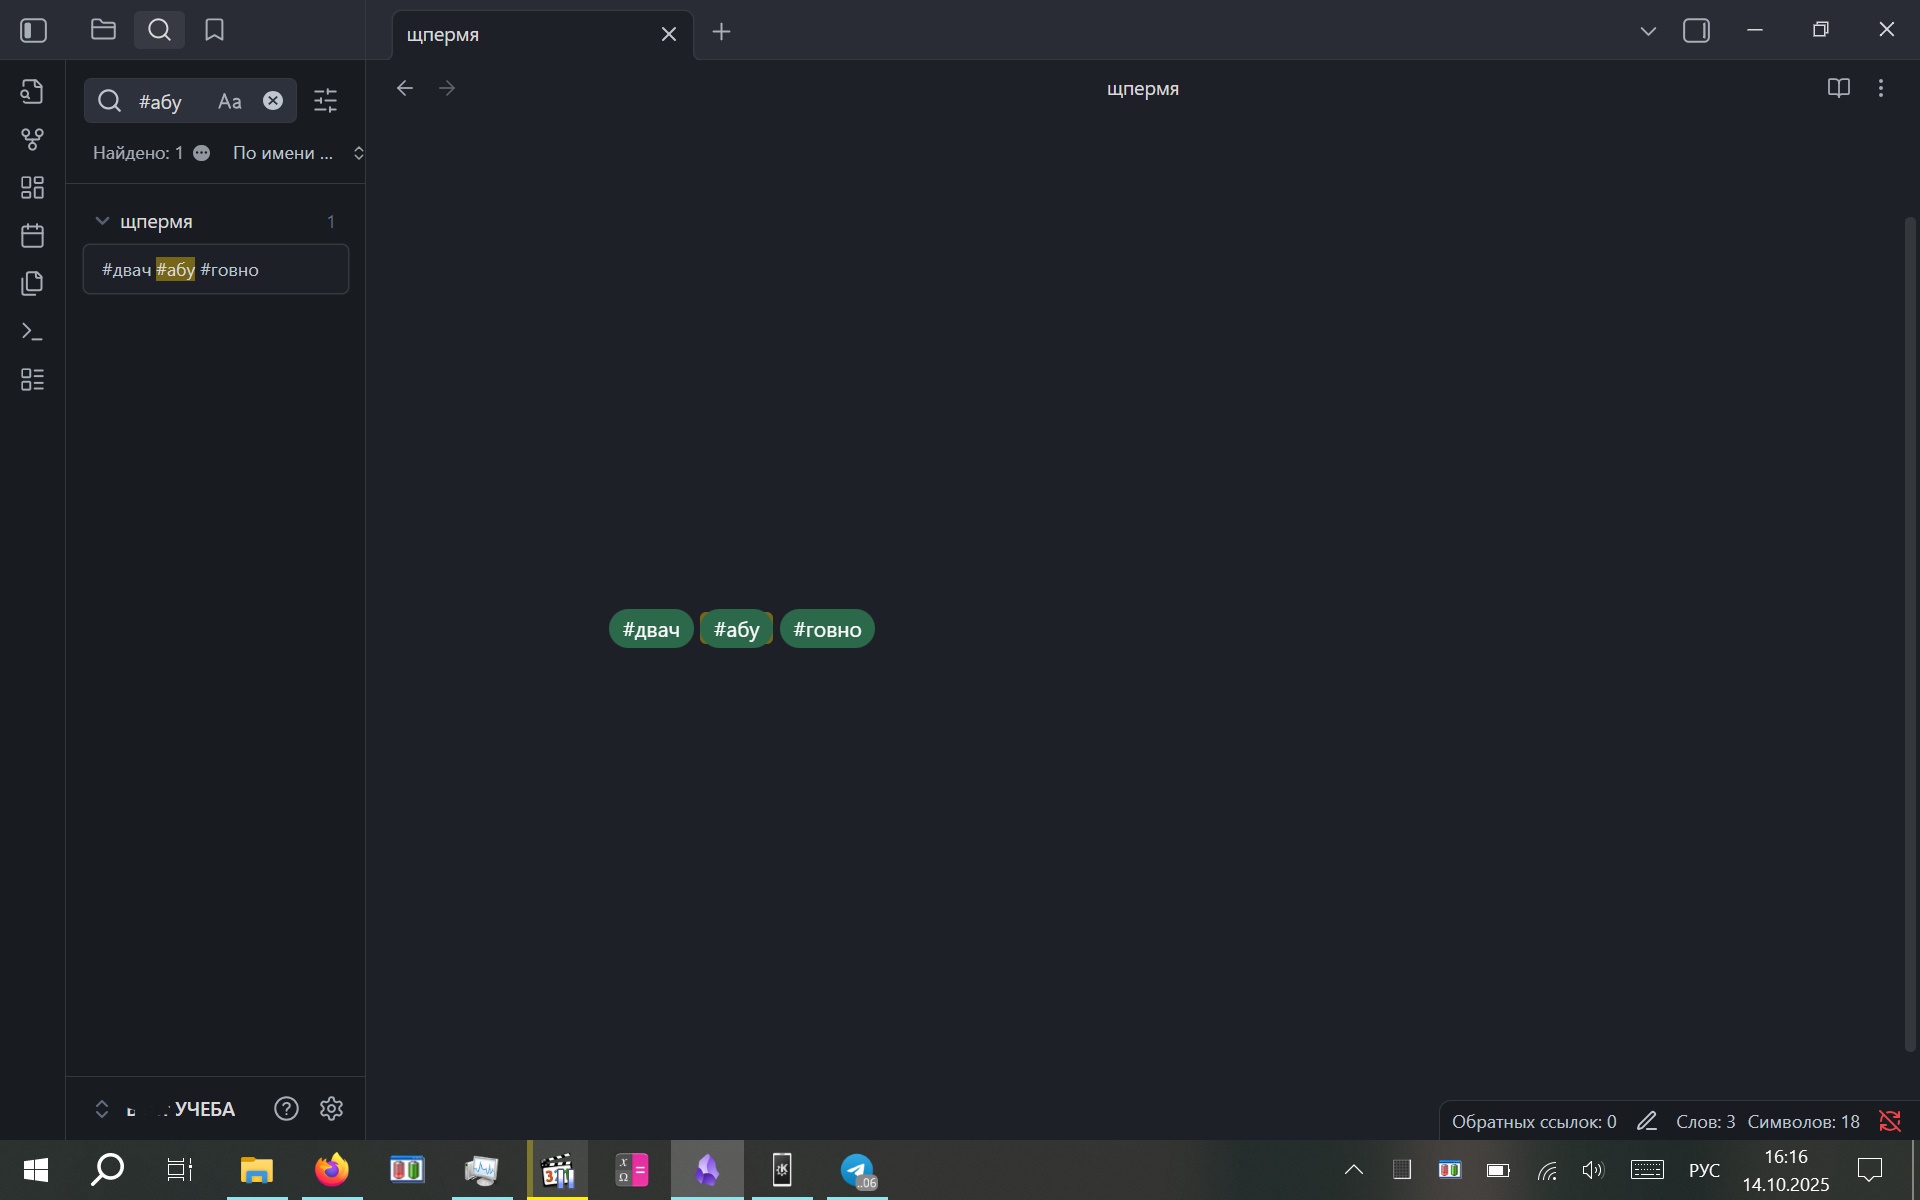Image resolution: width=1920 pixels, height=1200 pixels.
Task: Click the #говно tag in the note
Action: coord(827,630)
